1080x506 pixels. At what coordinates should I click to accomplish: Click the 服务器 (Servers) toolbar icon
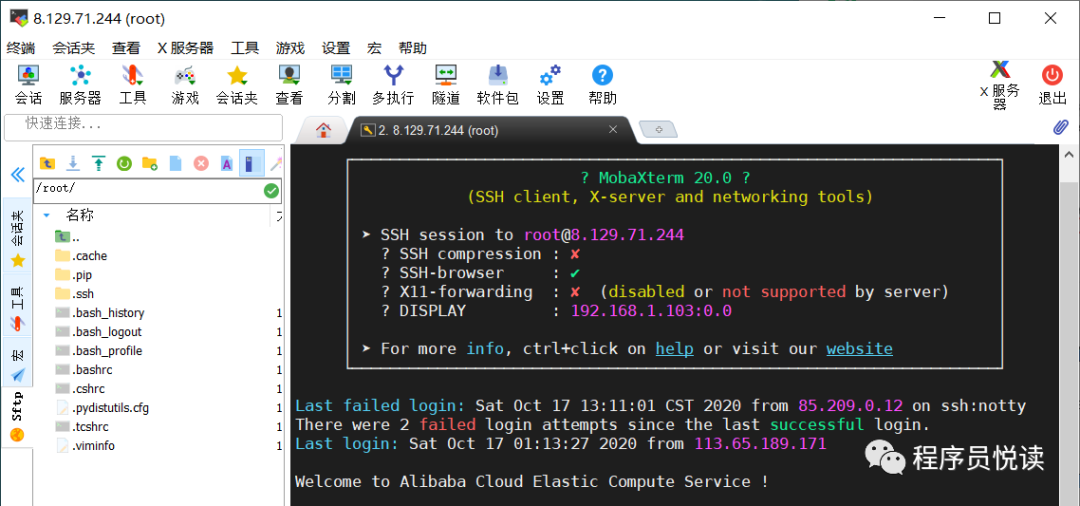pyautogui.click(x=80, y=85)
